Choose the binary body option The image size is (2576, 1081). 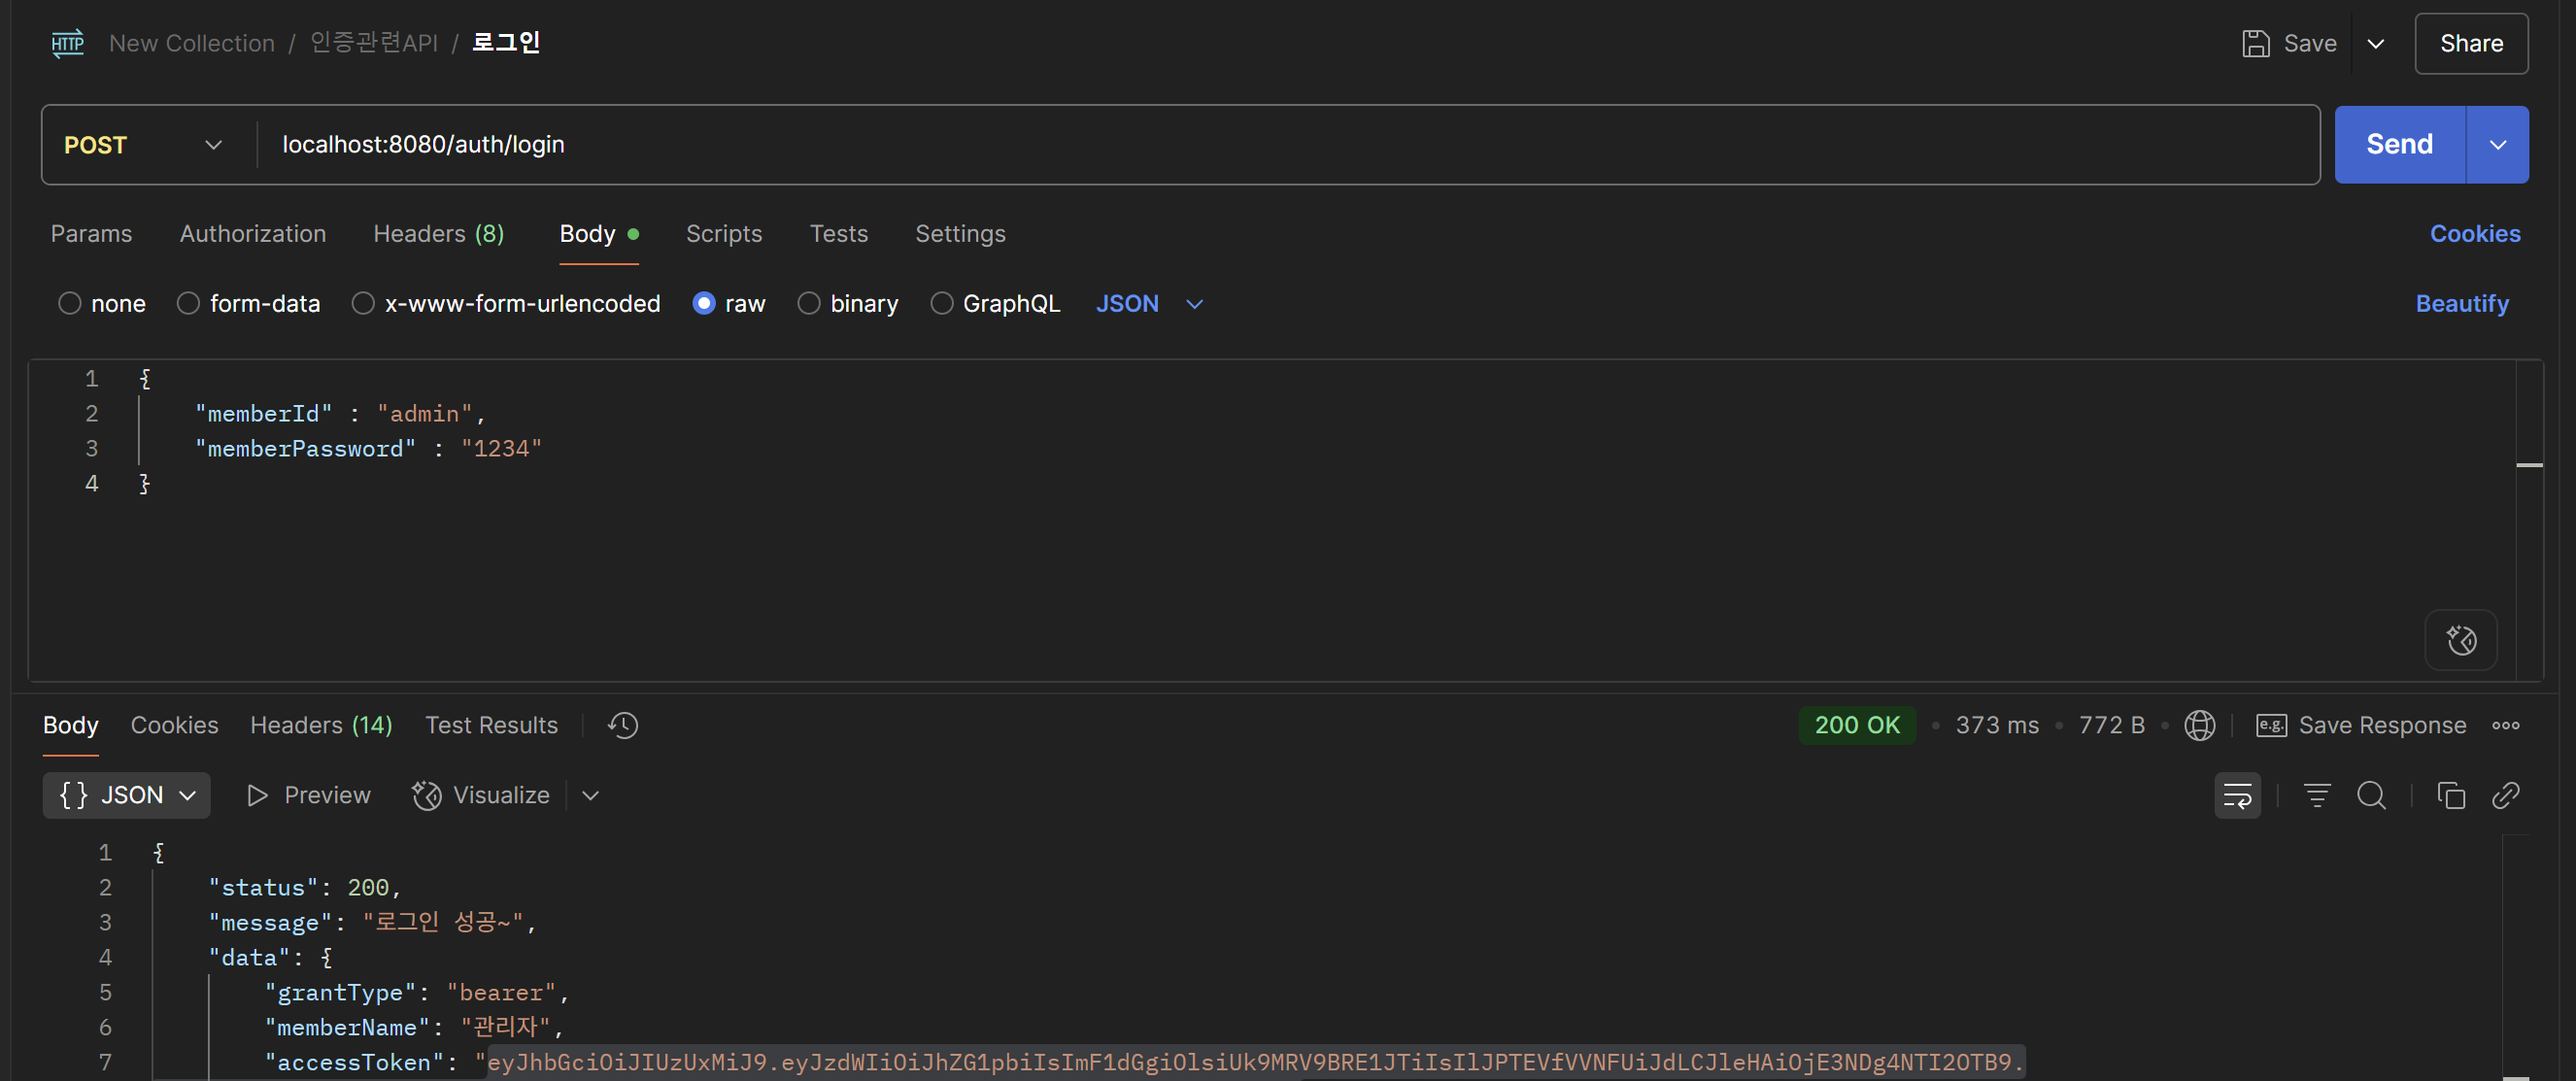[808, 303]
